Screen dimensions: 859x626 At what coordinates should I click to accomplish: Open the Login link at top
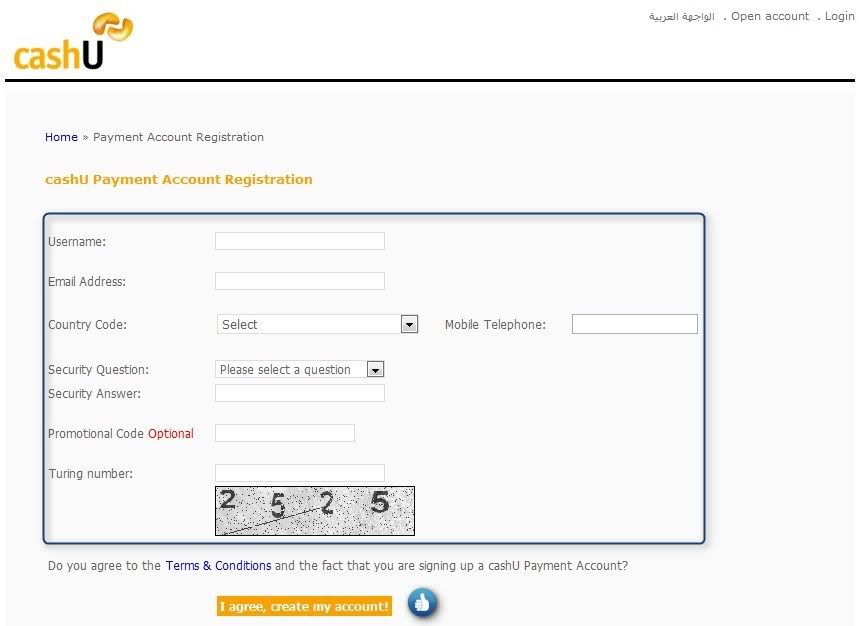pyautogui.click(x=839, y=16)
